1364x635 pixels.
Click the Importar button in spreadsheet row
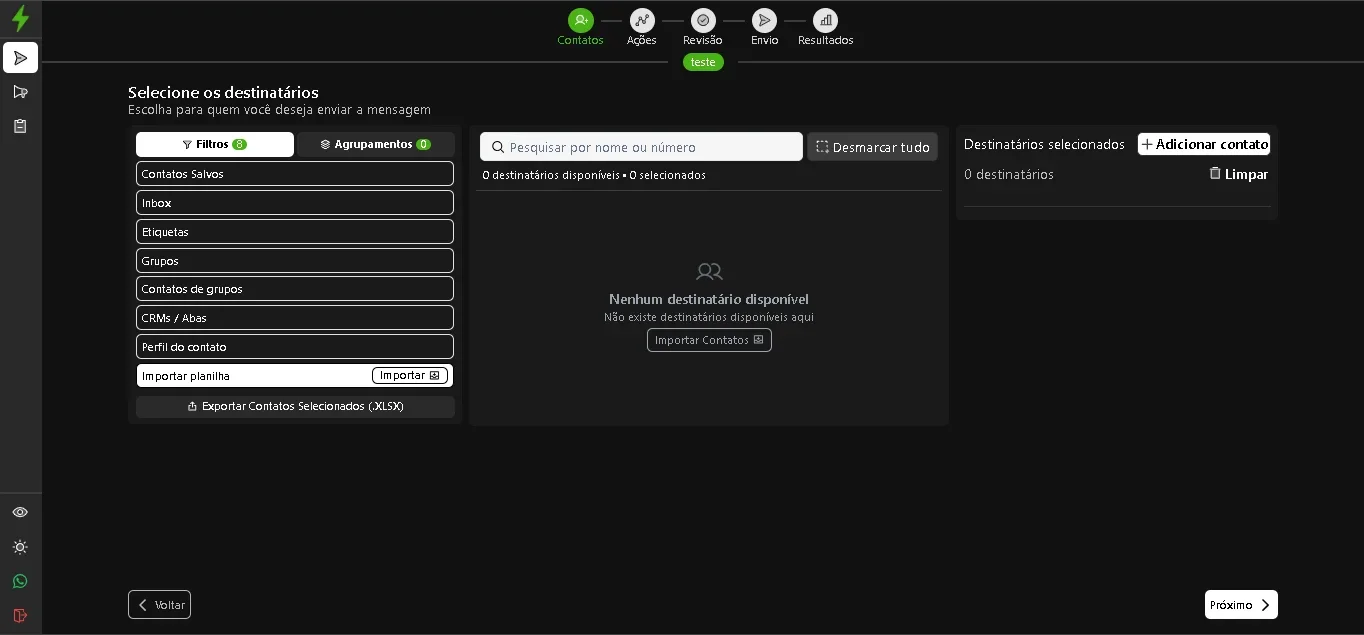tap(410, 376)
